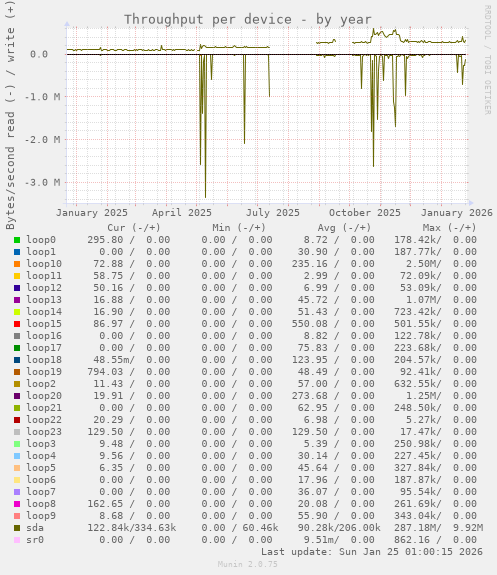Image resolution: width=497 pixels, height=575 pixels.
Task: Click the 'loop9' device label
Action: [41, 516]
